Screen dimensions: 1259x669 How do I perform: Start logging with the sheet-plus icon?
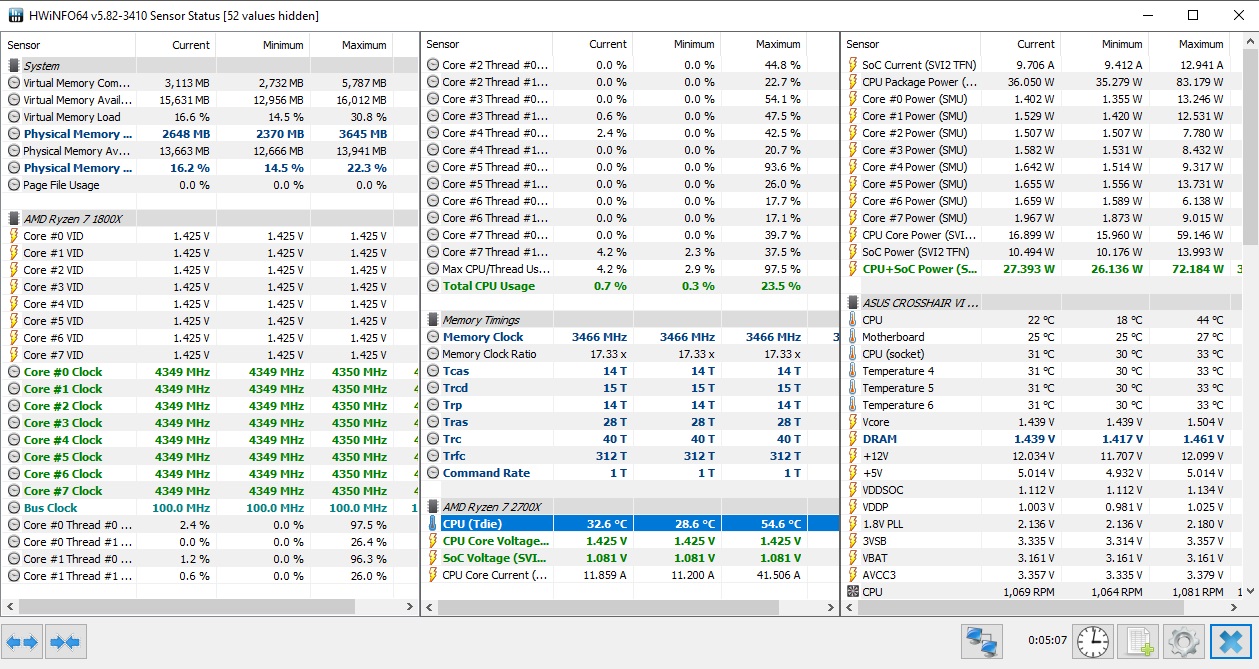click(x=1138, y=641)
